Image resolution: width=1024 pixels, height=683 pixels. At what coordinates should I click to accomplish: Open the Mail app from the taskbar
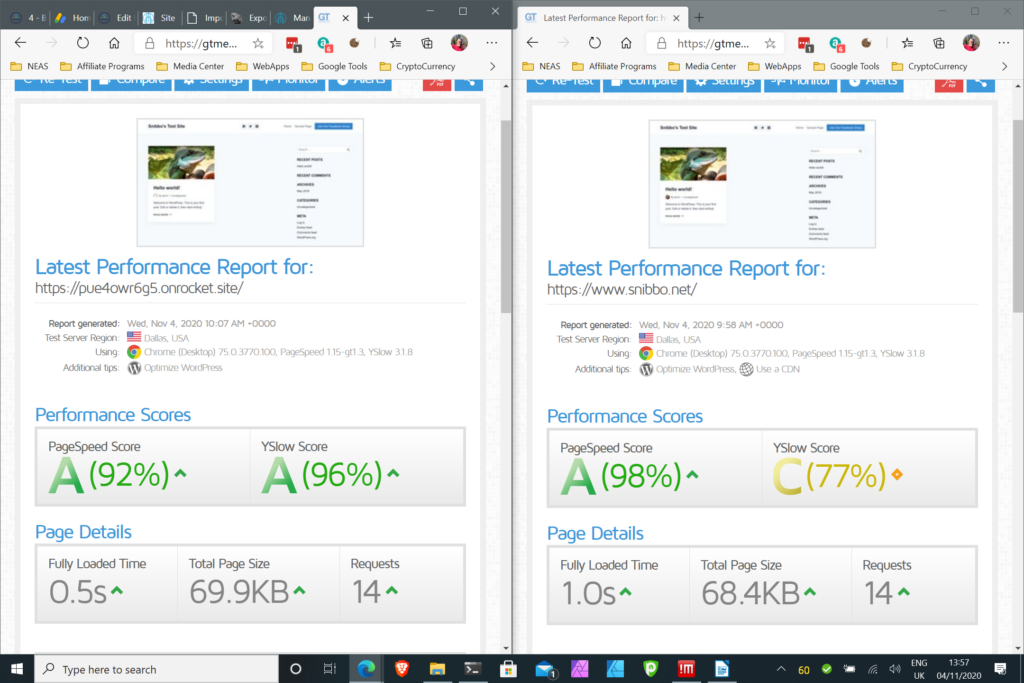(x=545, y=669)
